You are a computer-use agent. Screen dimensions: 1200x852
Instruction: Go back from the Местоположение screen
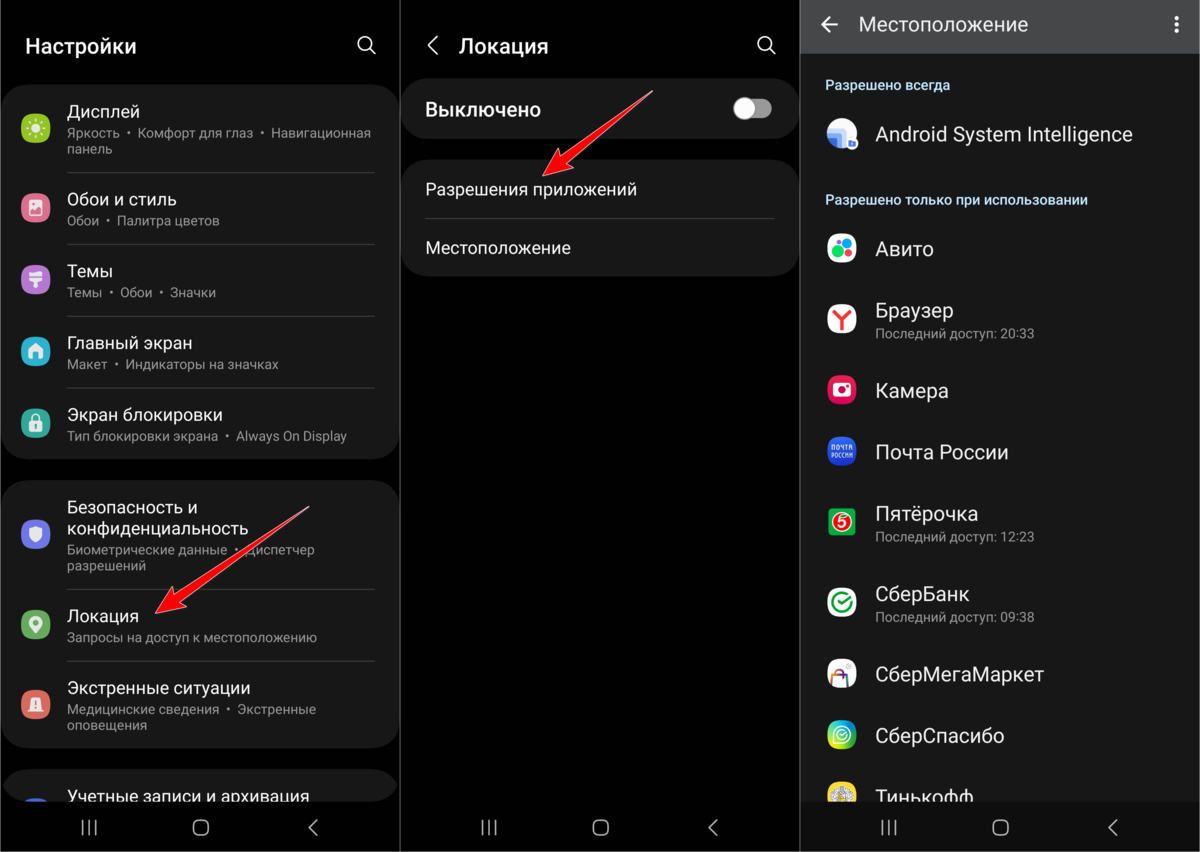coord(829,25)
